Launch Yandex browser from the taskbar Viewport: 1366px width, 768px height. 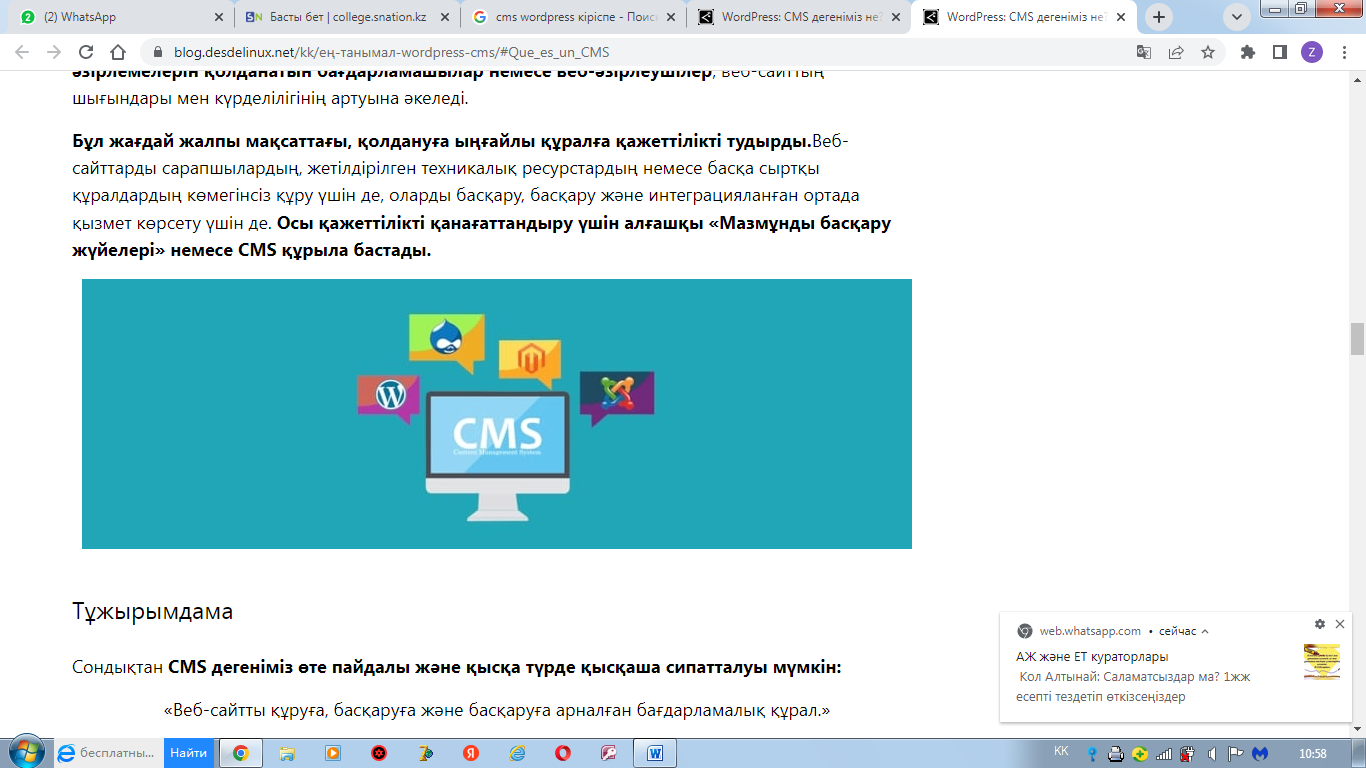tap(471, 753)
